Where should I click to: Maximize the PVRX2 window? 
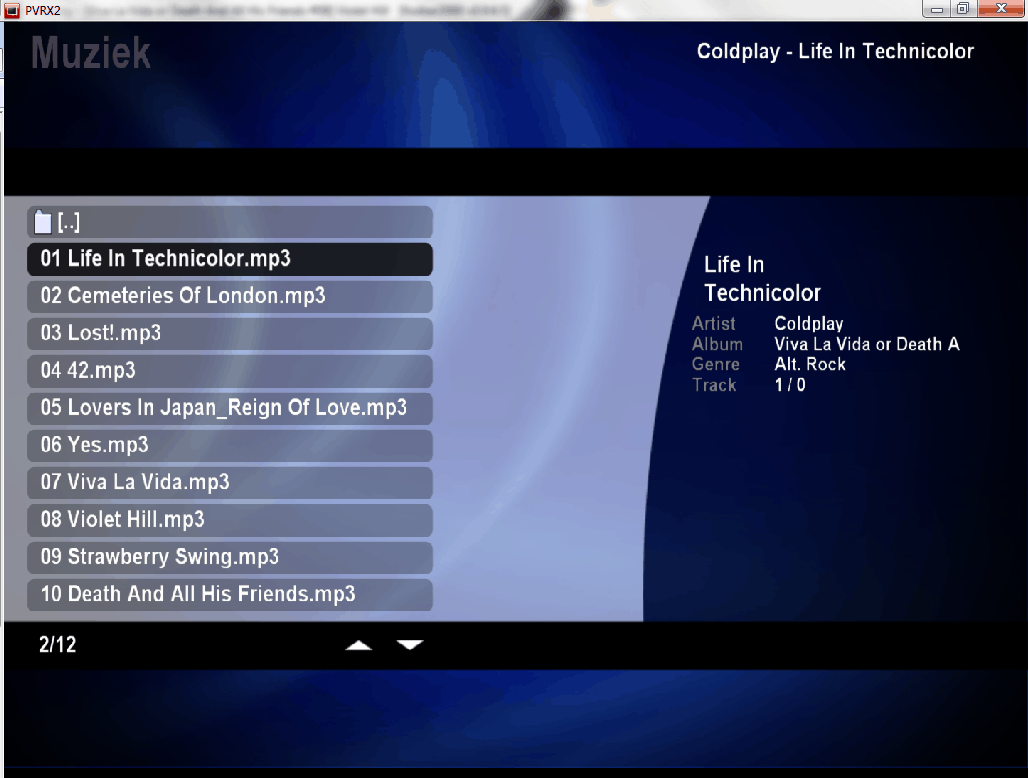pyautogui.click(x=963, y=9)
